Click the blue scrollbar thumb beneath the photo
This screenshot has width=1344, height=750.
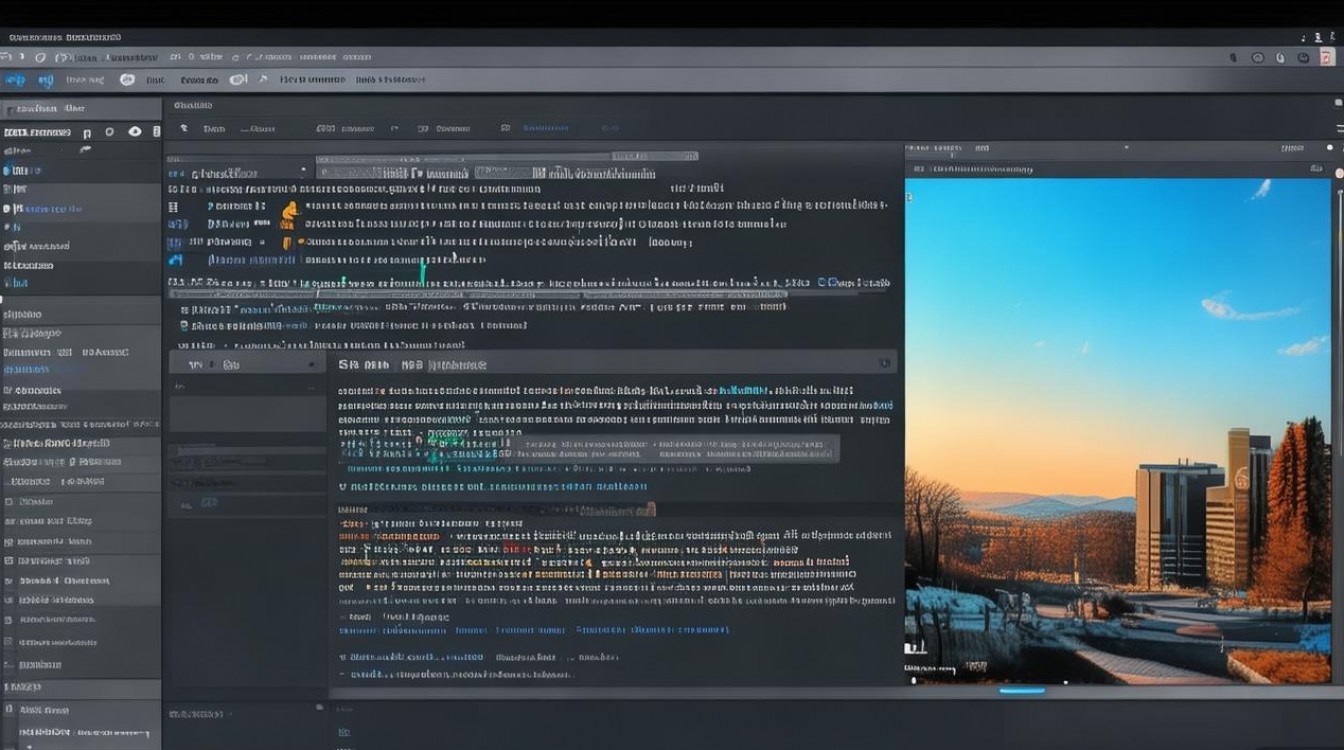click(1022, 690)
